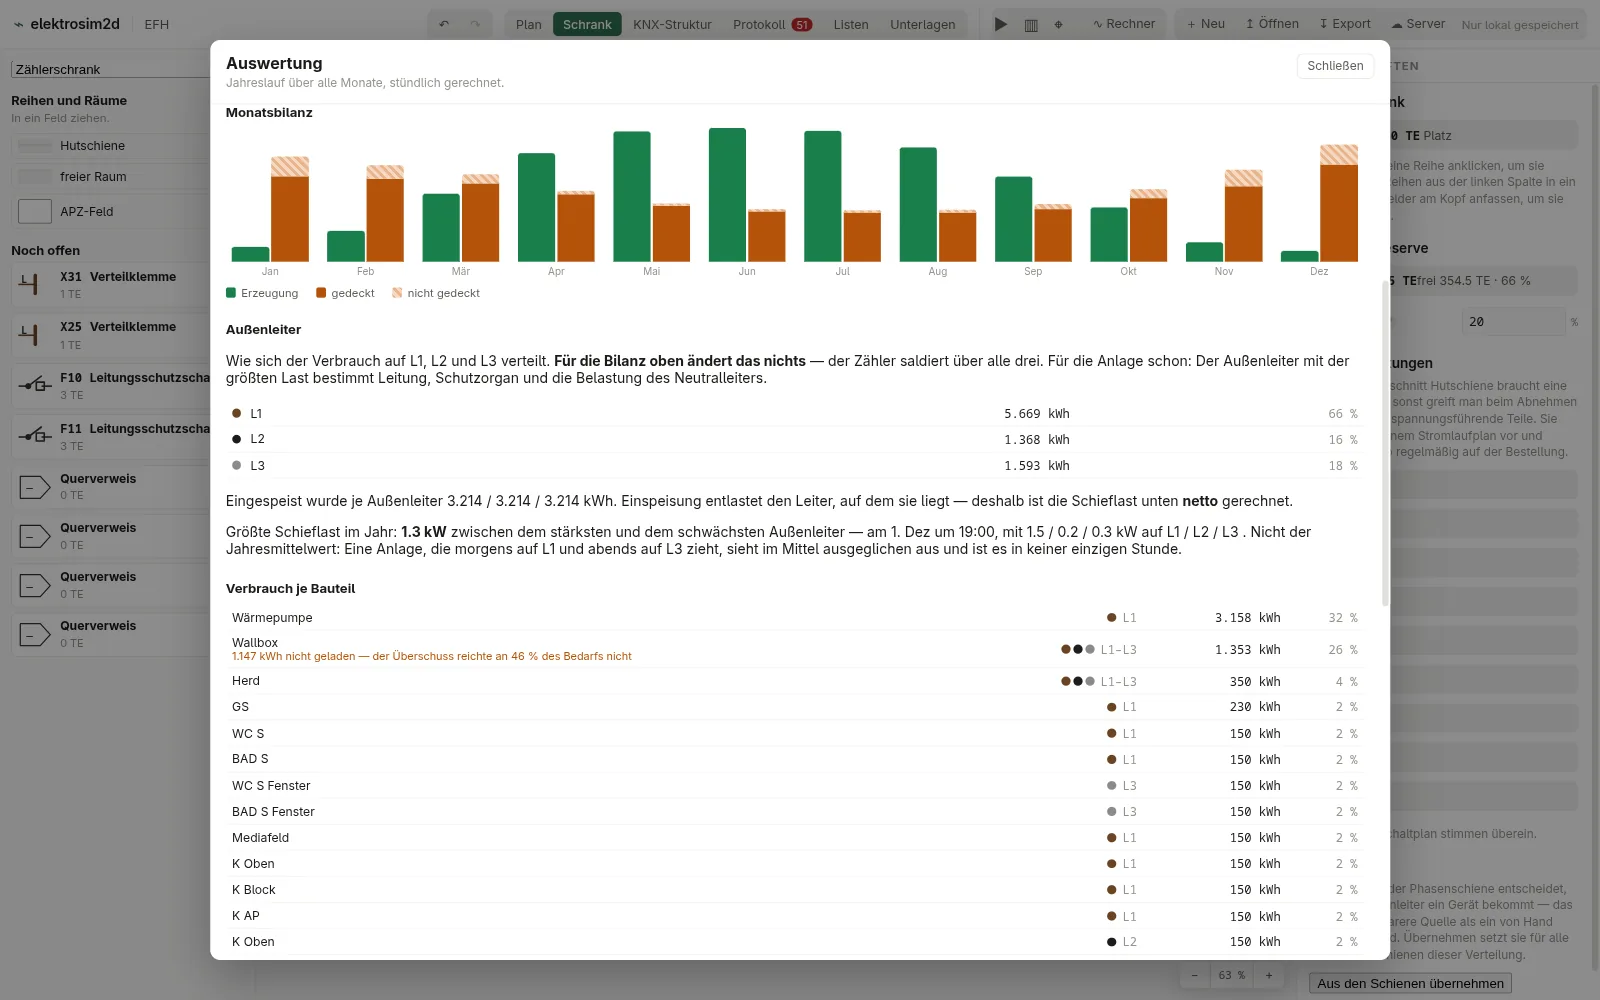Click the Erzeugung green legend swatch

(x=231, y=293)
